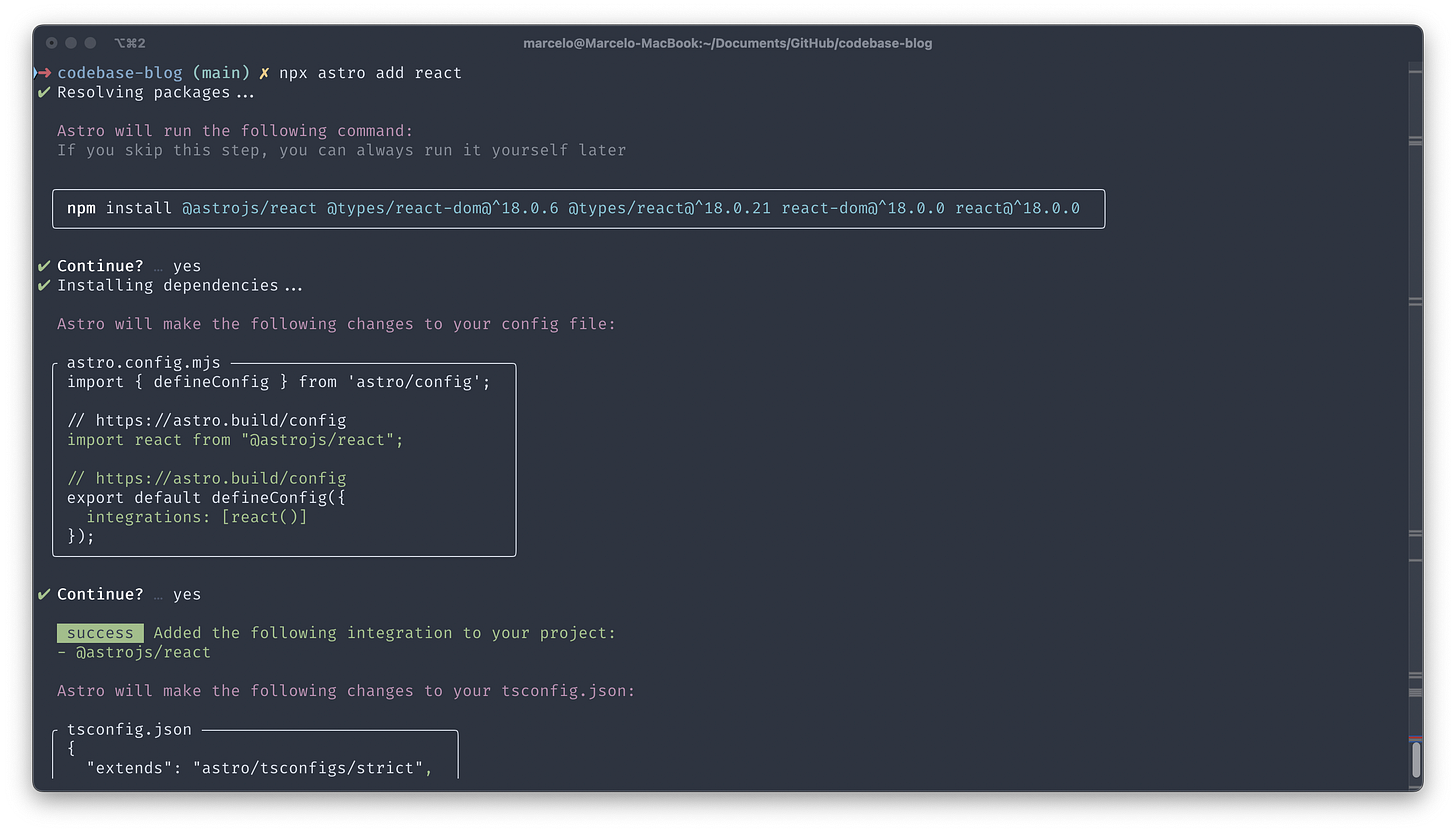The image size is (1456, 832).
Task: Click the first 'Continue? … yes' prompt line
Action: 129,266
